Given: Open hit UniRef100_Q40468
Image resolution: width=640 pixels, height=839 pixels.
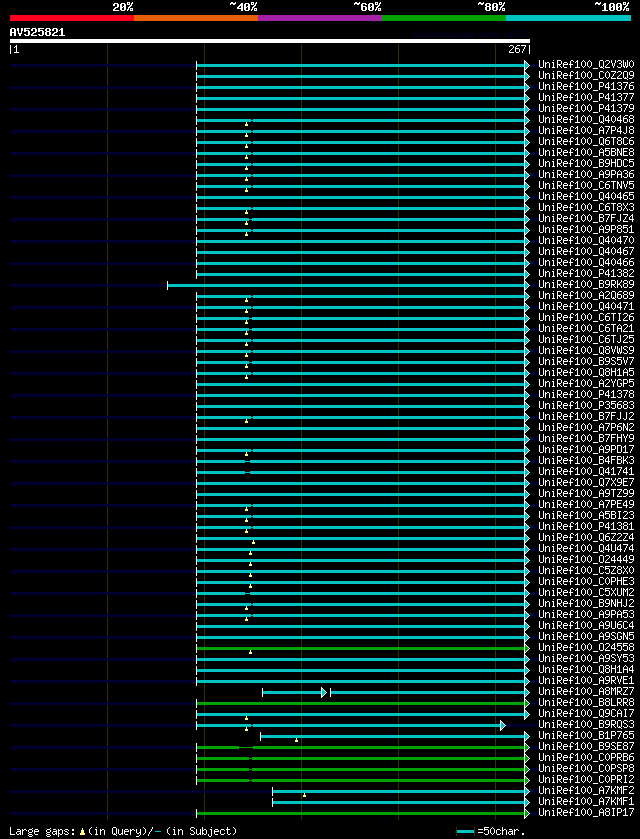Looking at the screenshot, I should (586, 120).
